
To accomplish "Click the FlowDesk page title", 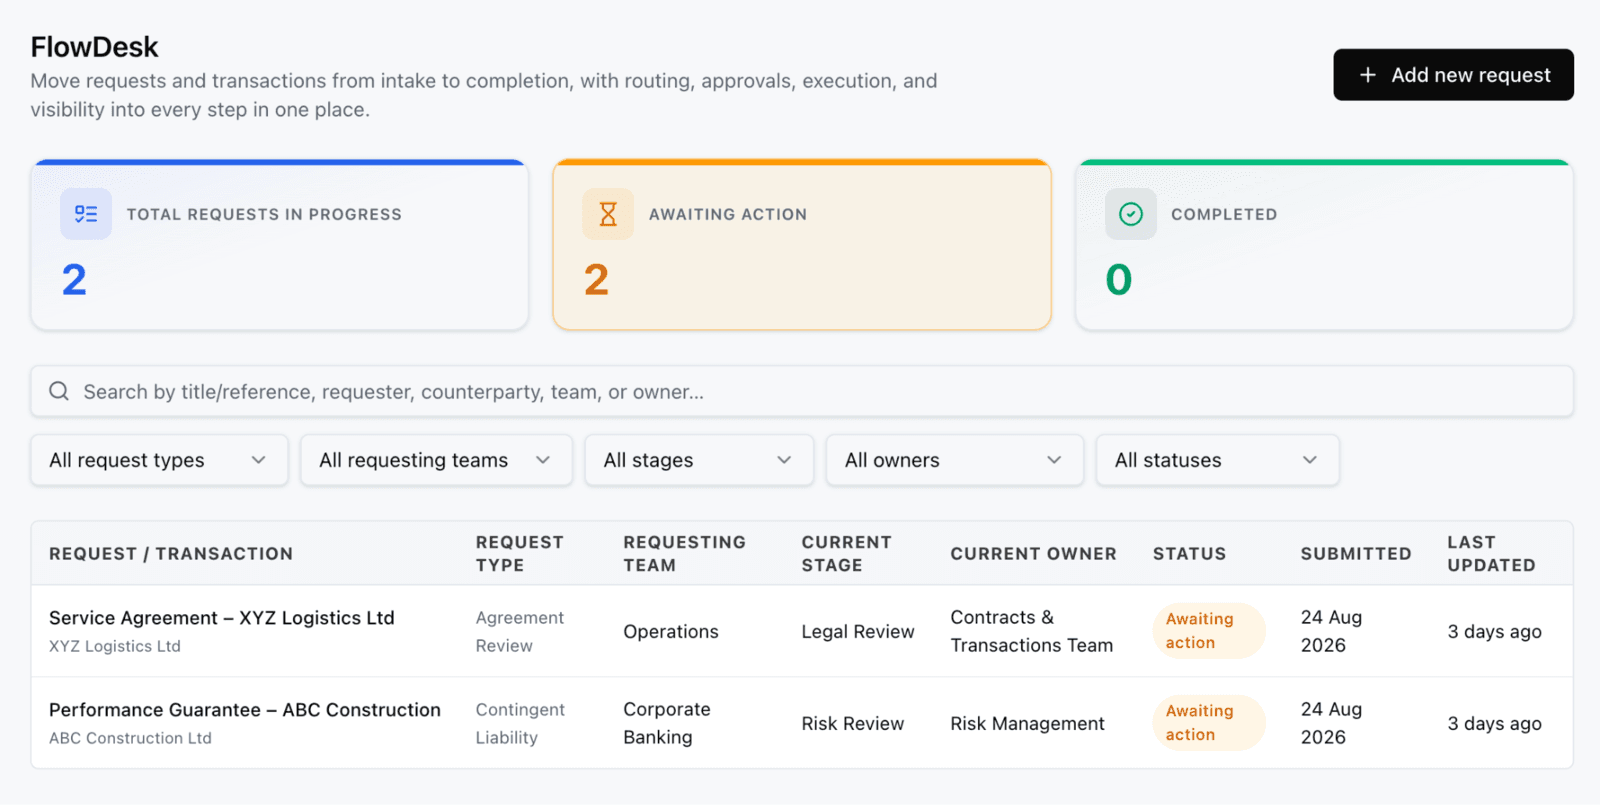I will [x=95, y=47].
